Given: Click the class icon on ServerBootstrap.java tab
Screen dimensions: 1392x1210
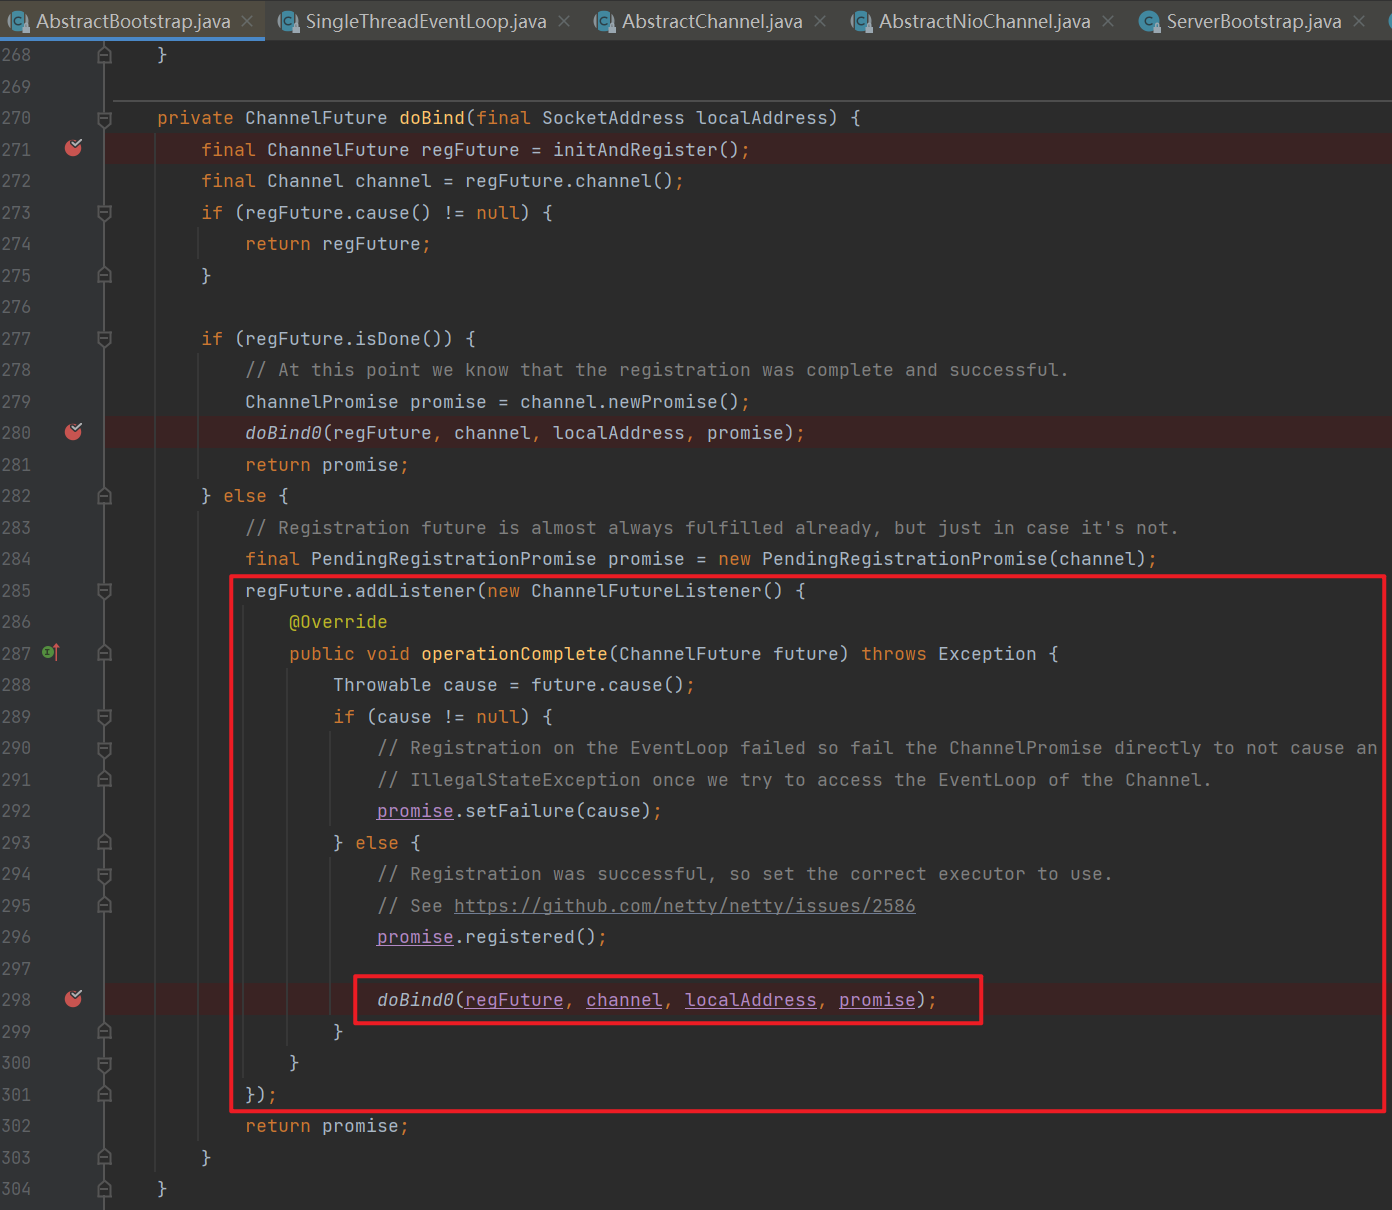Looking at the screenshot, I should tap(1150, 21).
